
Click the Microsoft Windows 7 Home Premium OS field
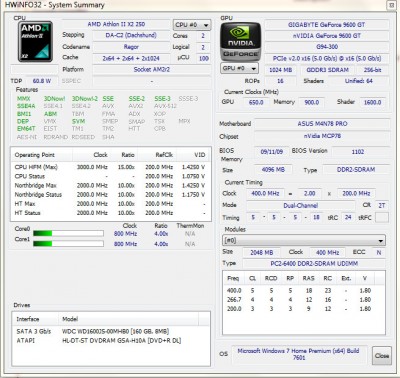click(298, 354)
